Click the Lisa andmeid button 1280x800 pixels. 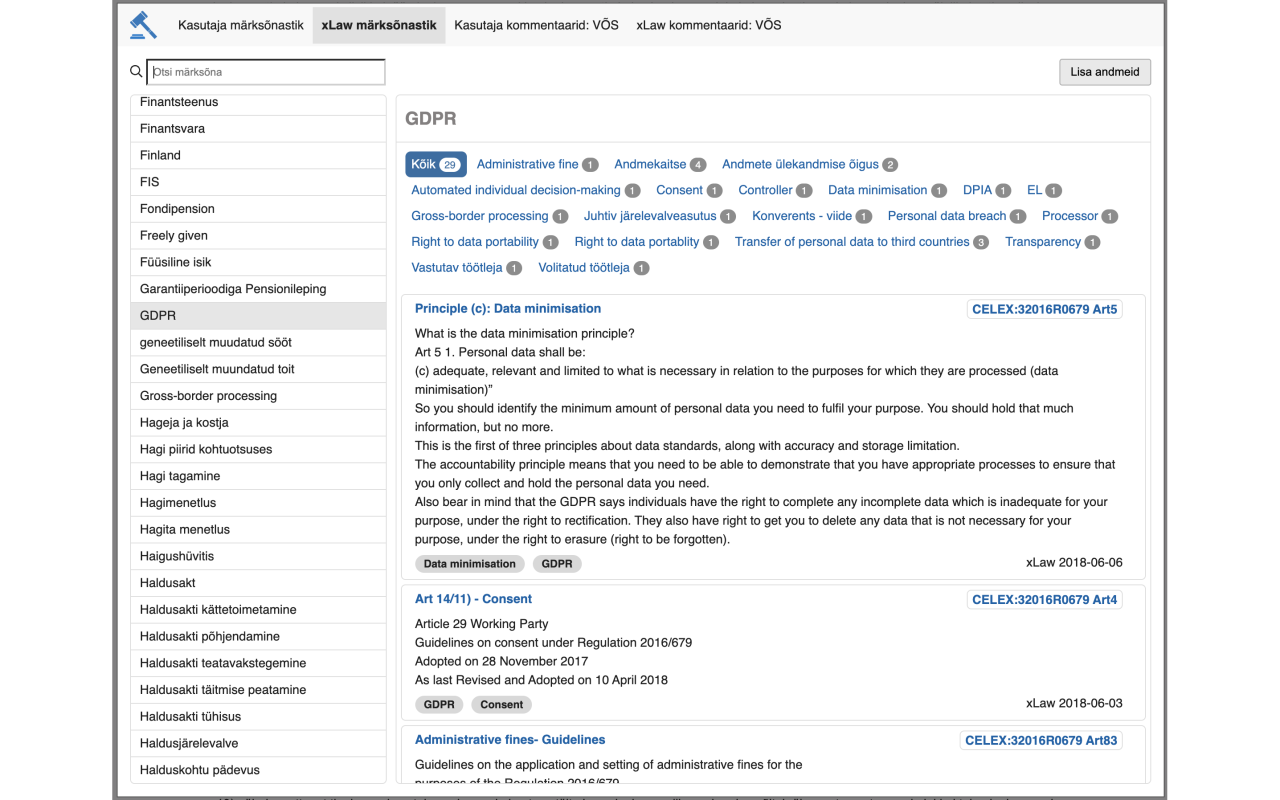pos(1105,72)
